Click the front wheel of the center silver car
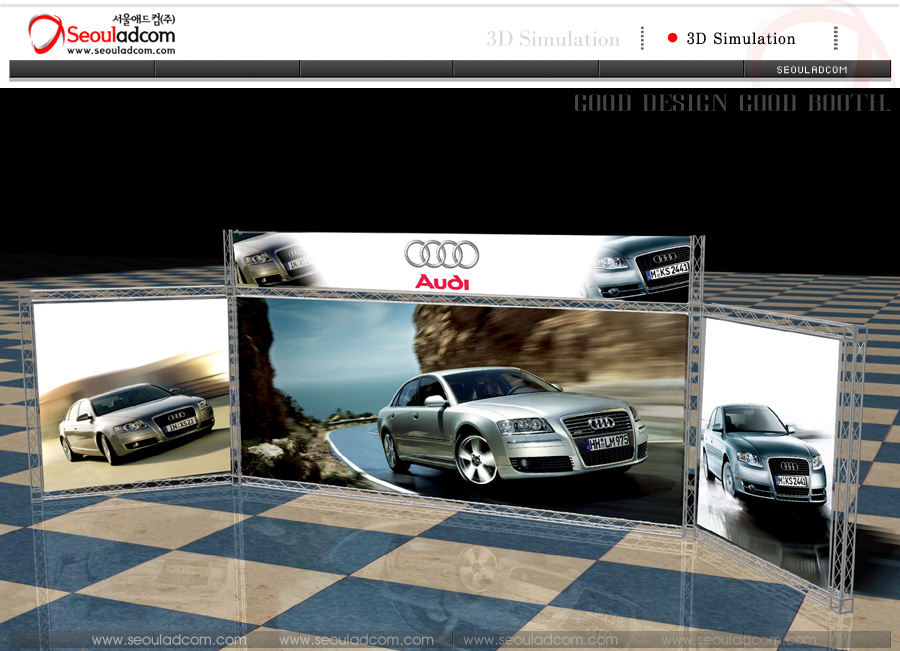900x651 pixels. click(476, 458)
